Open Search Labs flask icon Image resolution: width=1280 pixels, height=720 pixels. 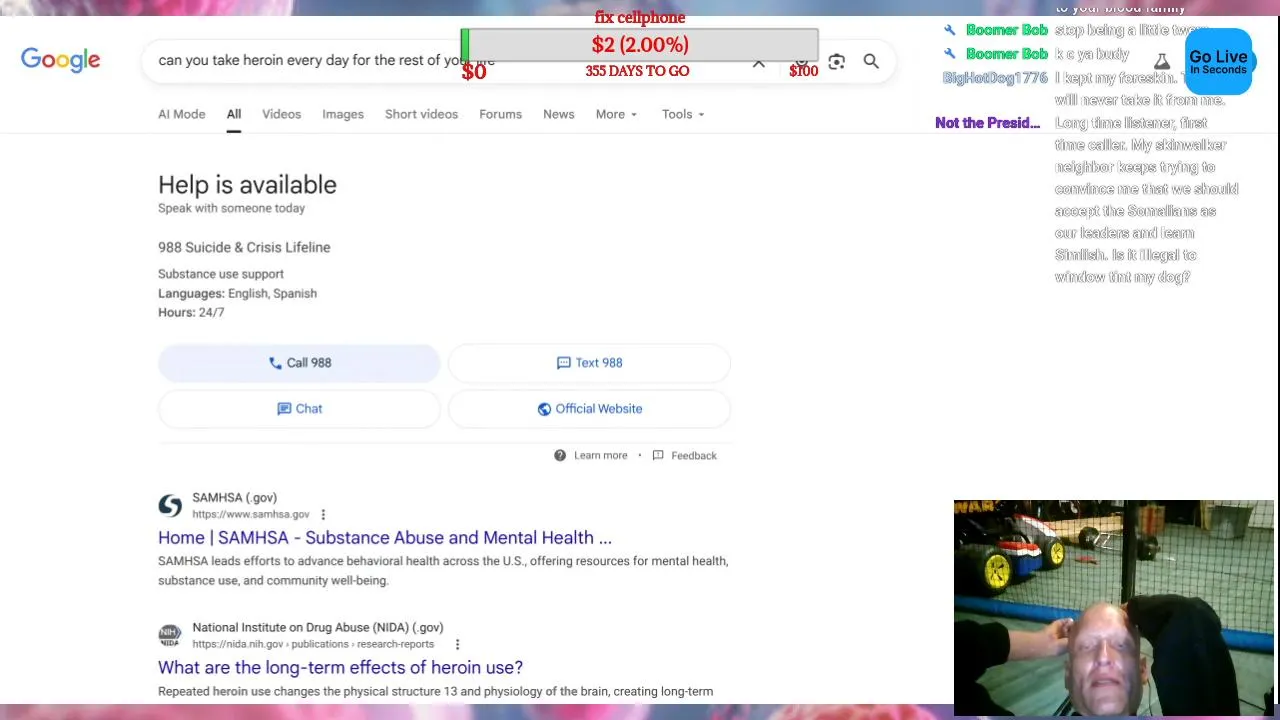pyautogui.click(x=1162, y=62)
